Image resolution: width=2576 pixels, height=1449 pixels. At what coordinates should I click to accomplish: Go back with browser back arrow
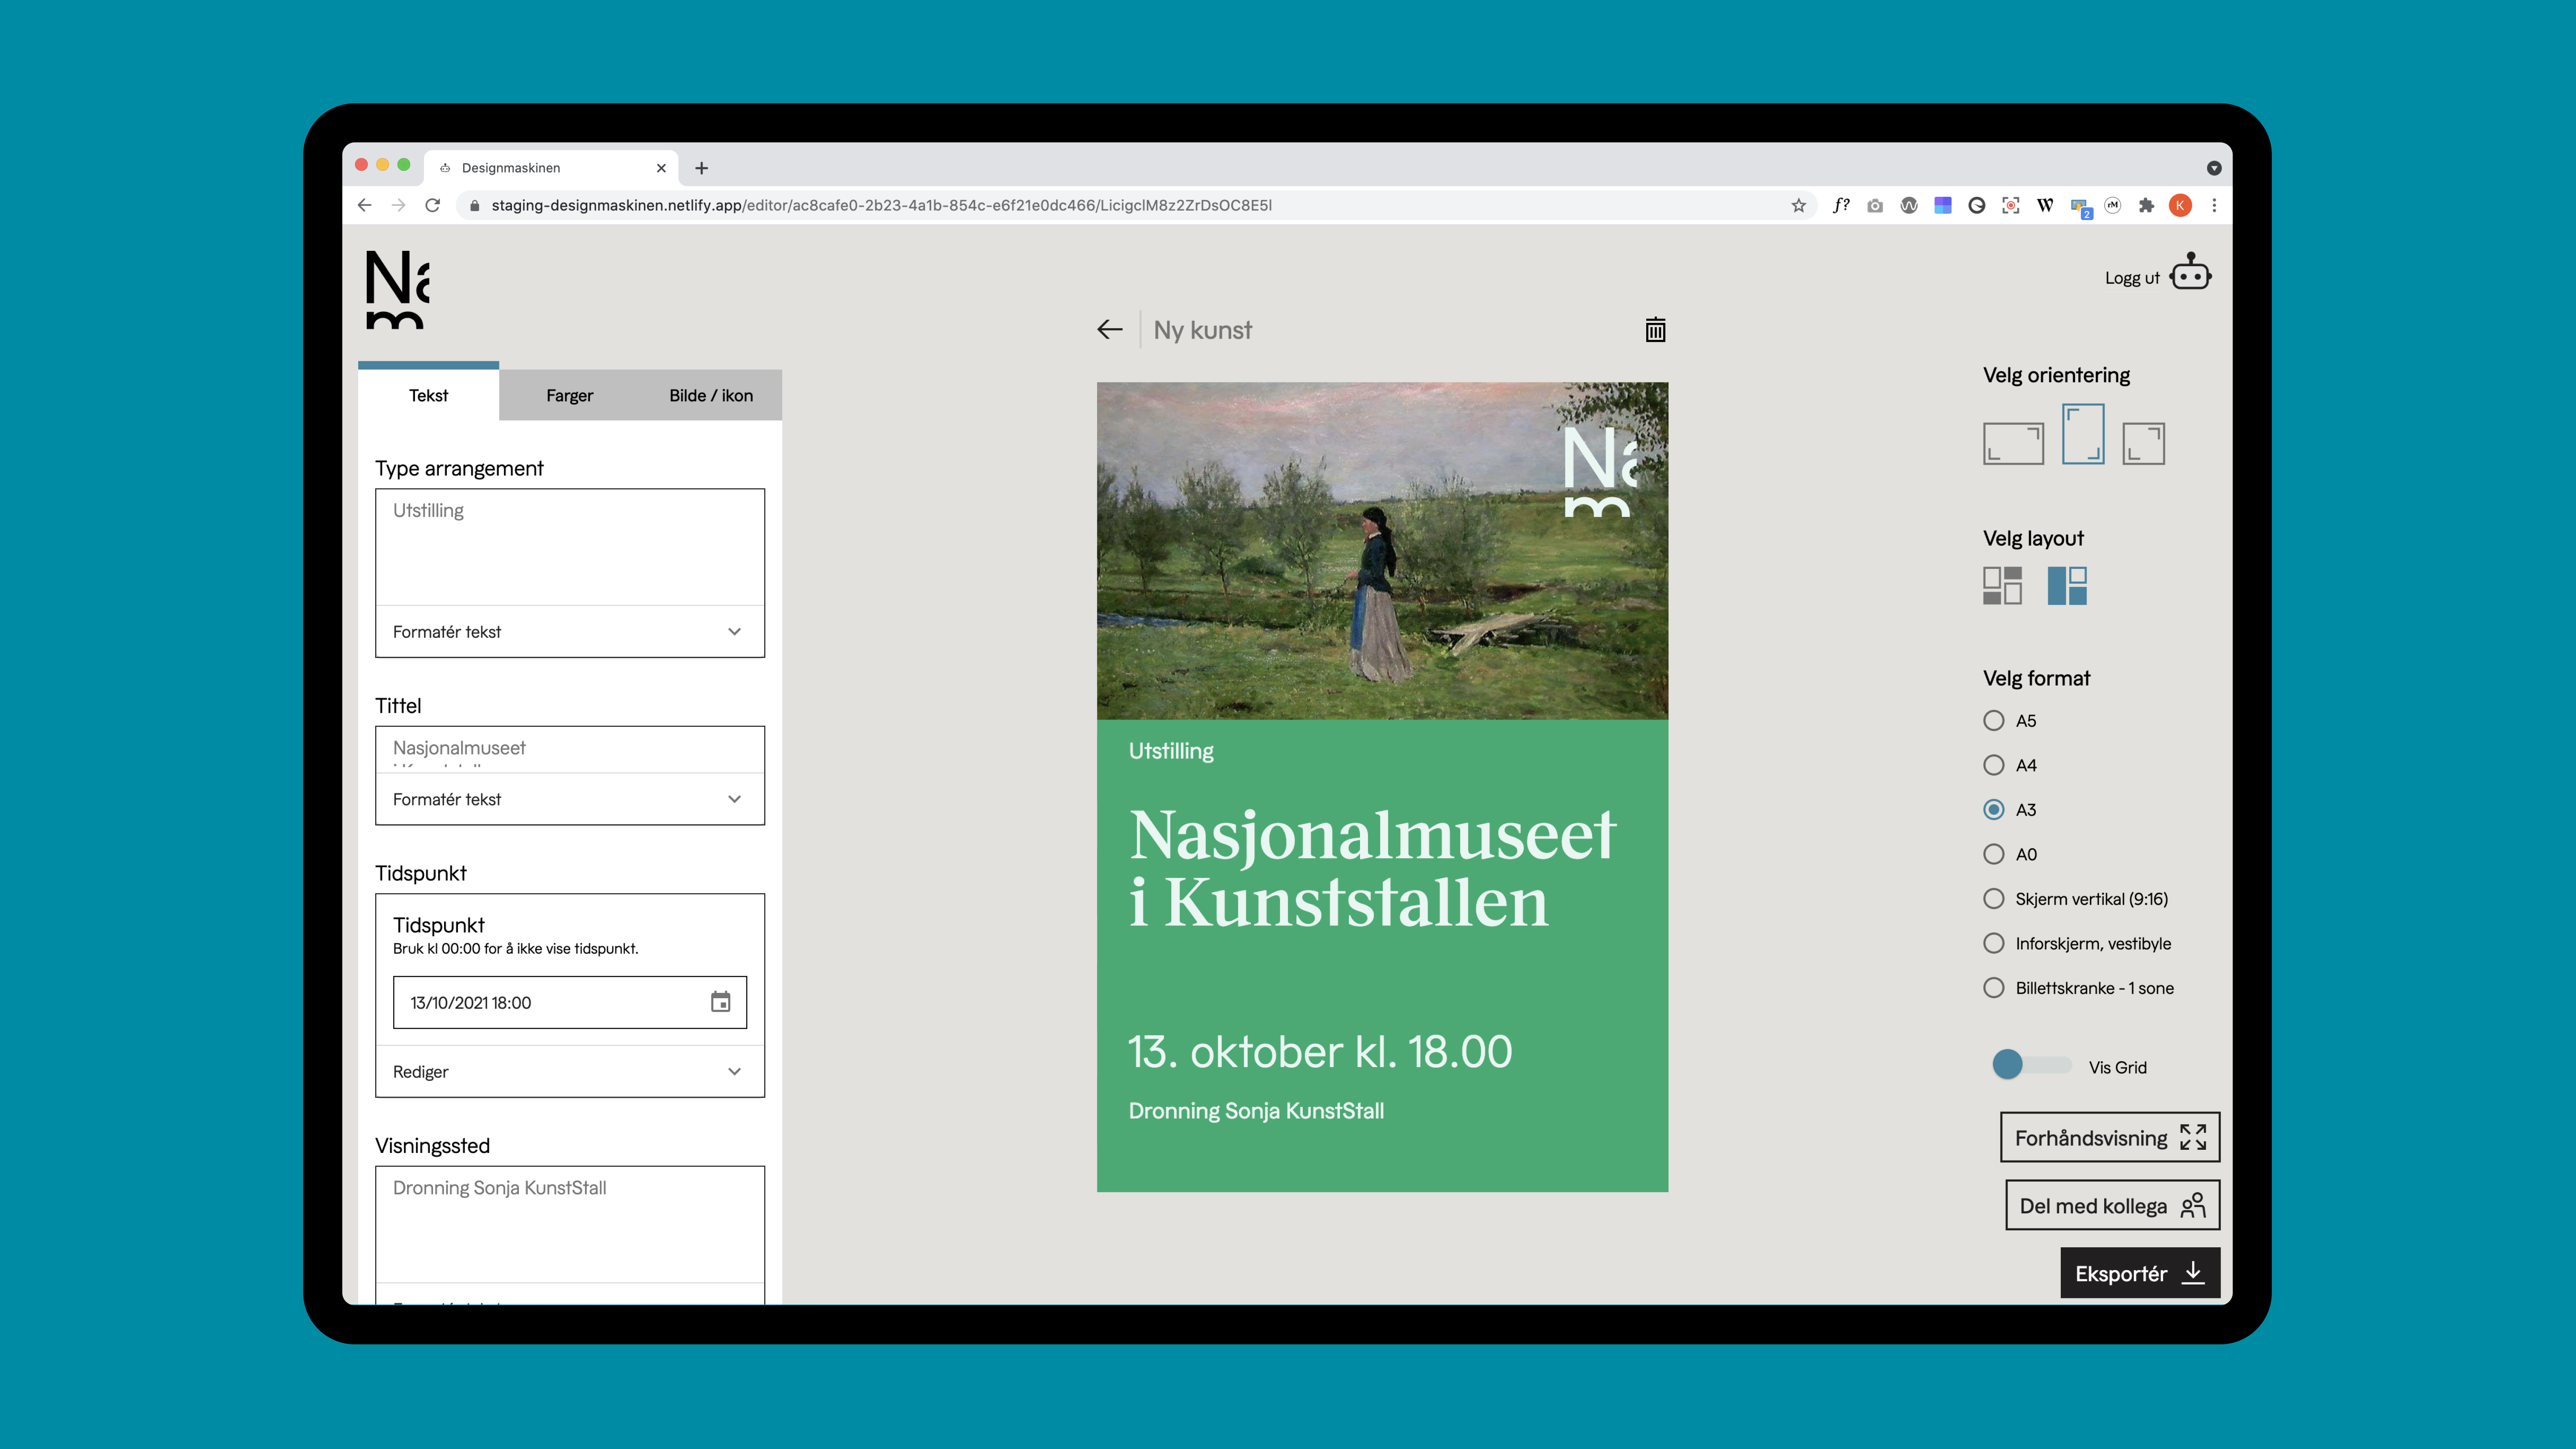tap(364, 205)
